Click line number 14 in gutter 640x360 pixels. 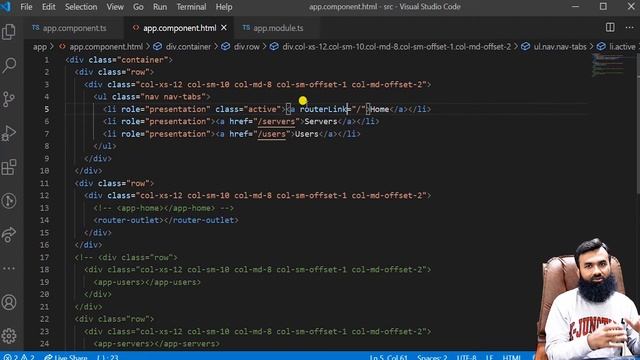click(x=44, y=220)
